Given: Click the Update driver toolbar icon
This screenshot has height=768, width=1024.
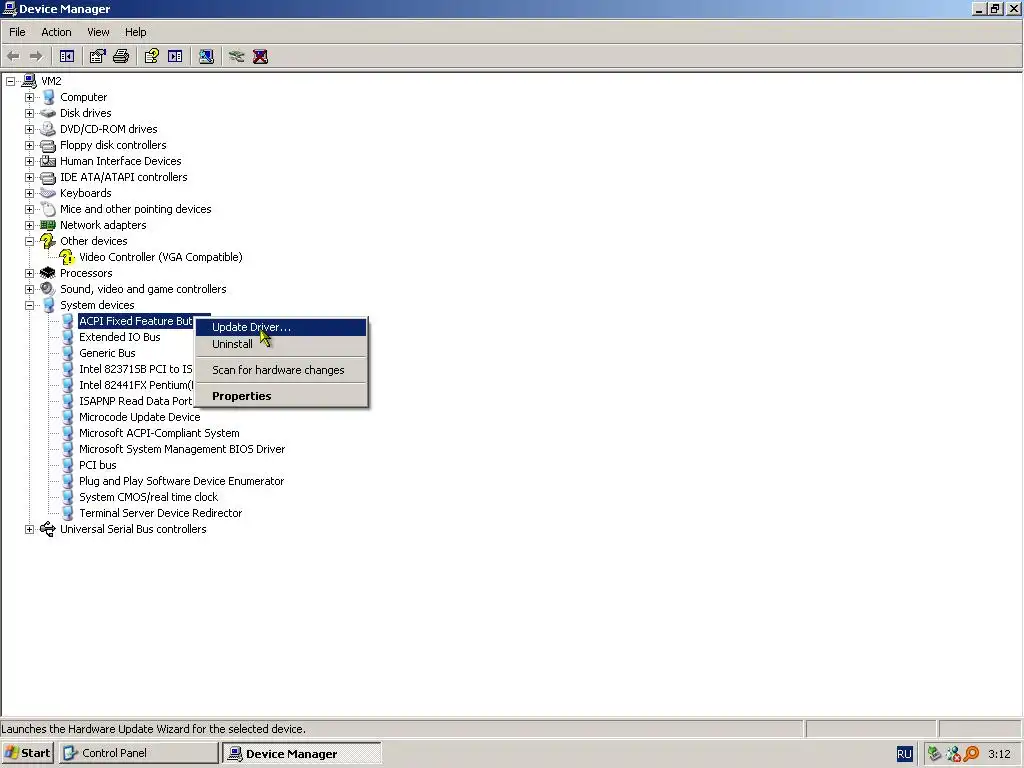Looking at the screenshot, I should (236, 57).
